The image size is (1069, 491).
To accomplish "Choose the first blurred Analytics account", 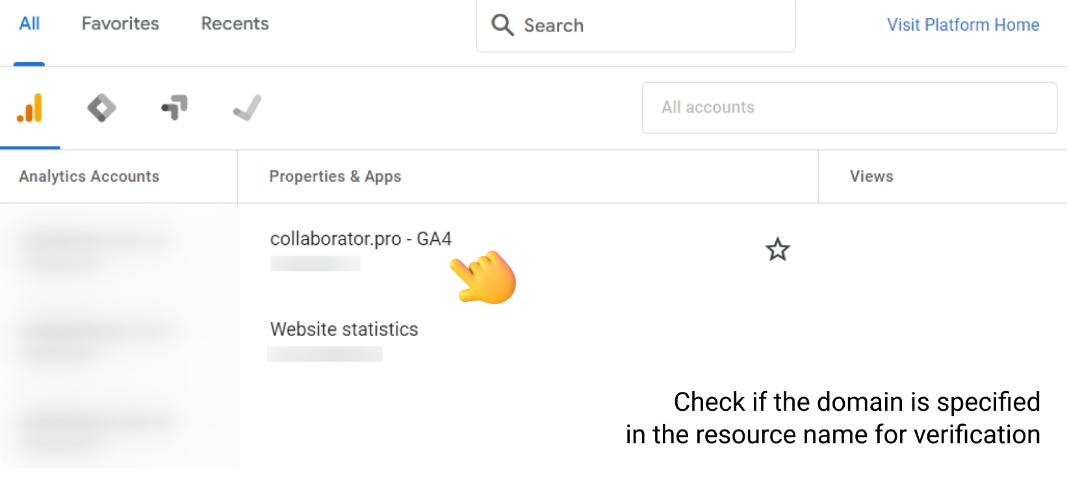I will pyautogui.click(x=95, y=250).
